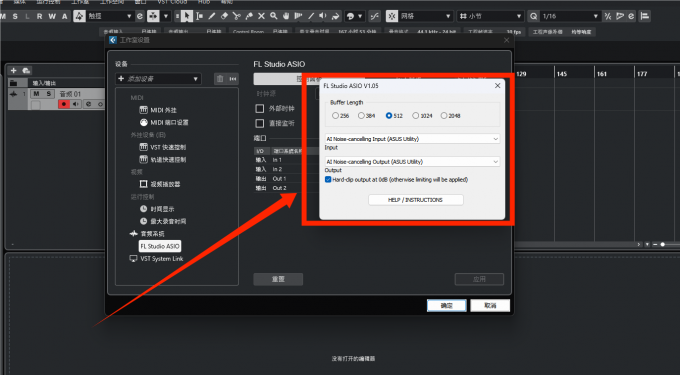Open the grid type 小节 dropdown
680x375 pixels.
tap(490, 16)
